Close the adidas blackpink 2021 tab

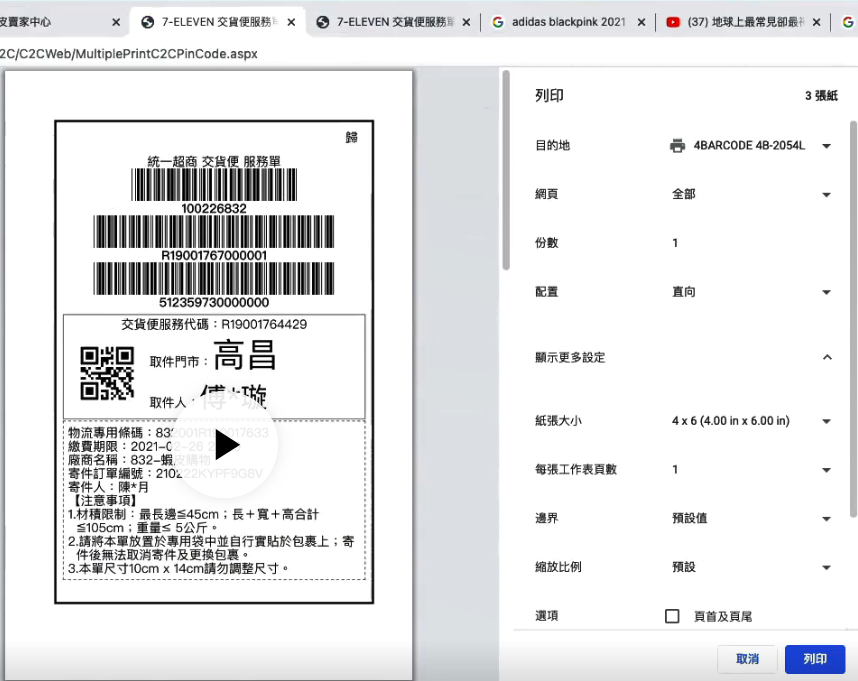tap(641, 22)
